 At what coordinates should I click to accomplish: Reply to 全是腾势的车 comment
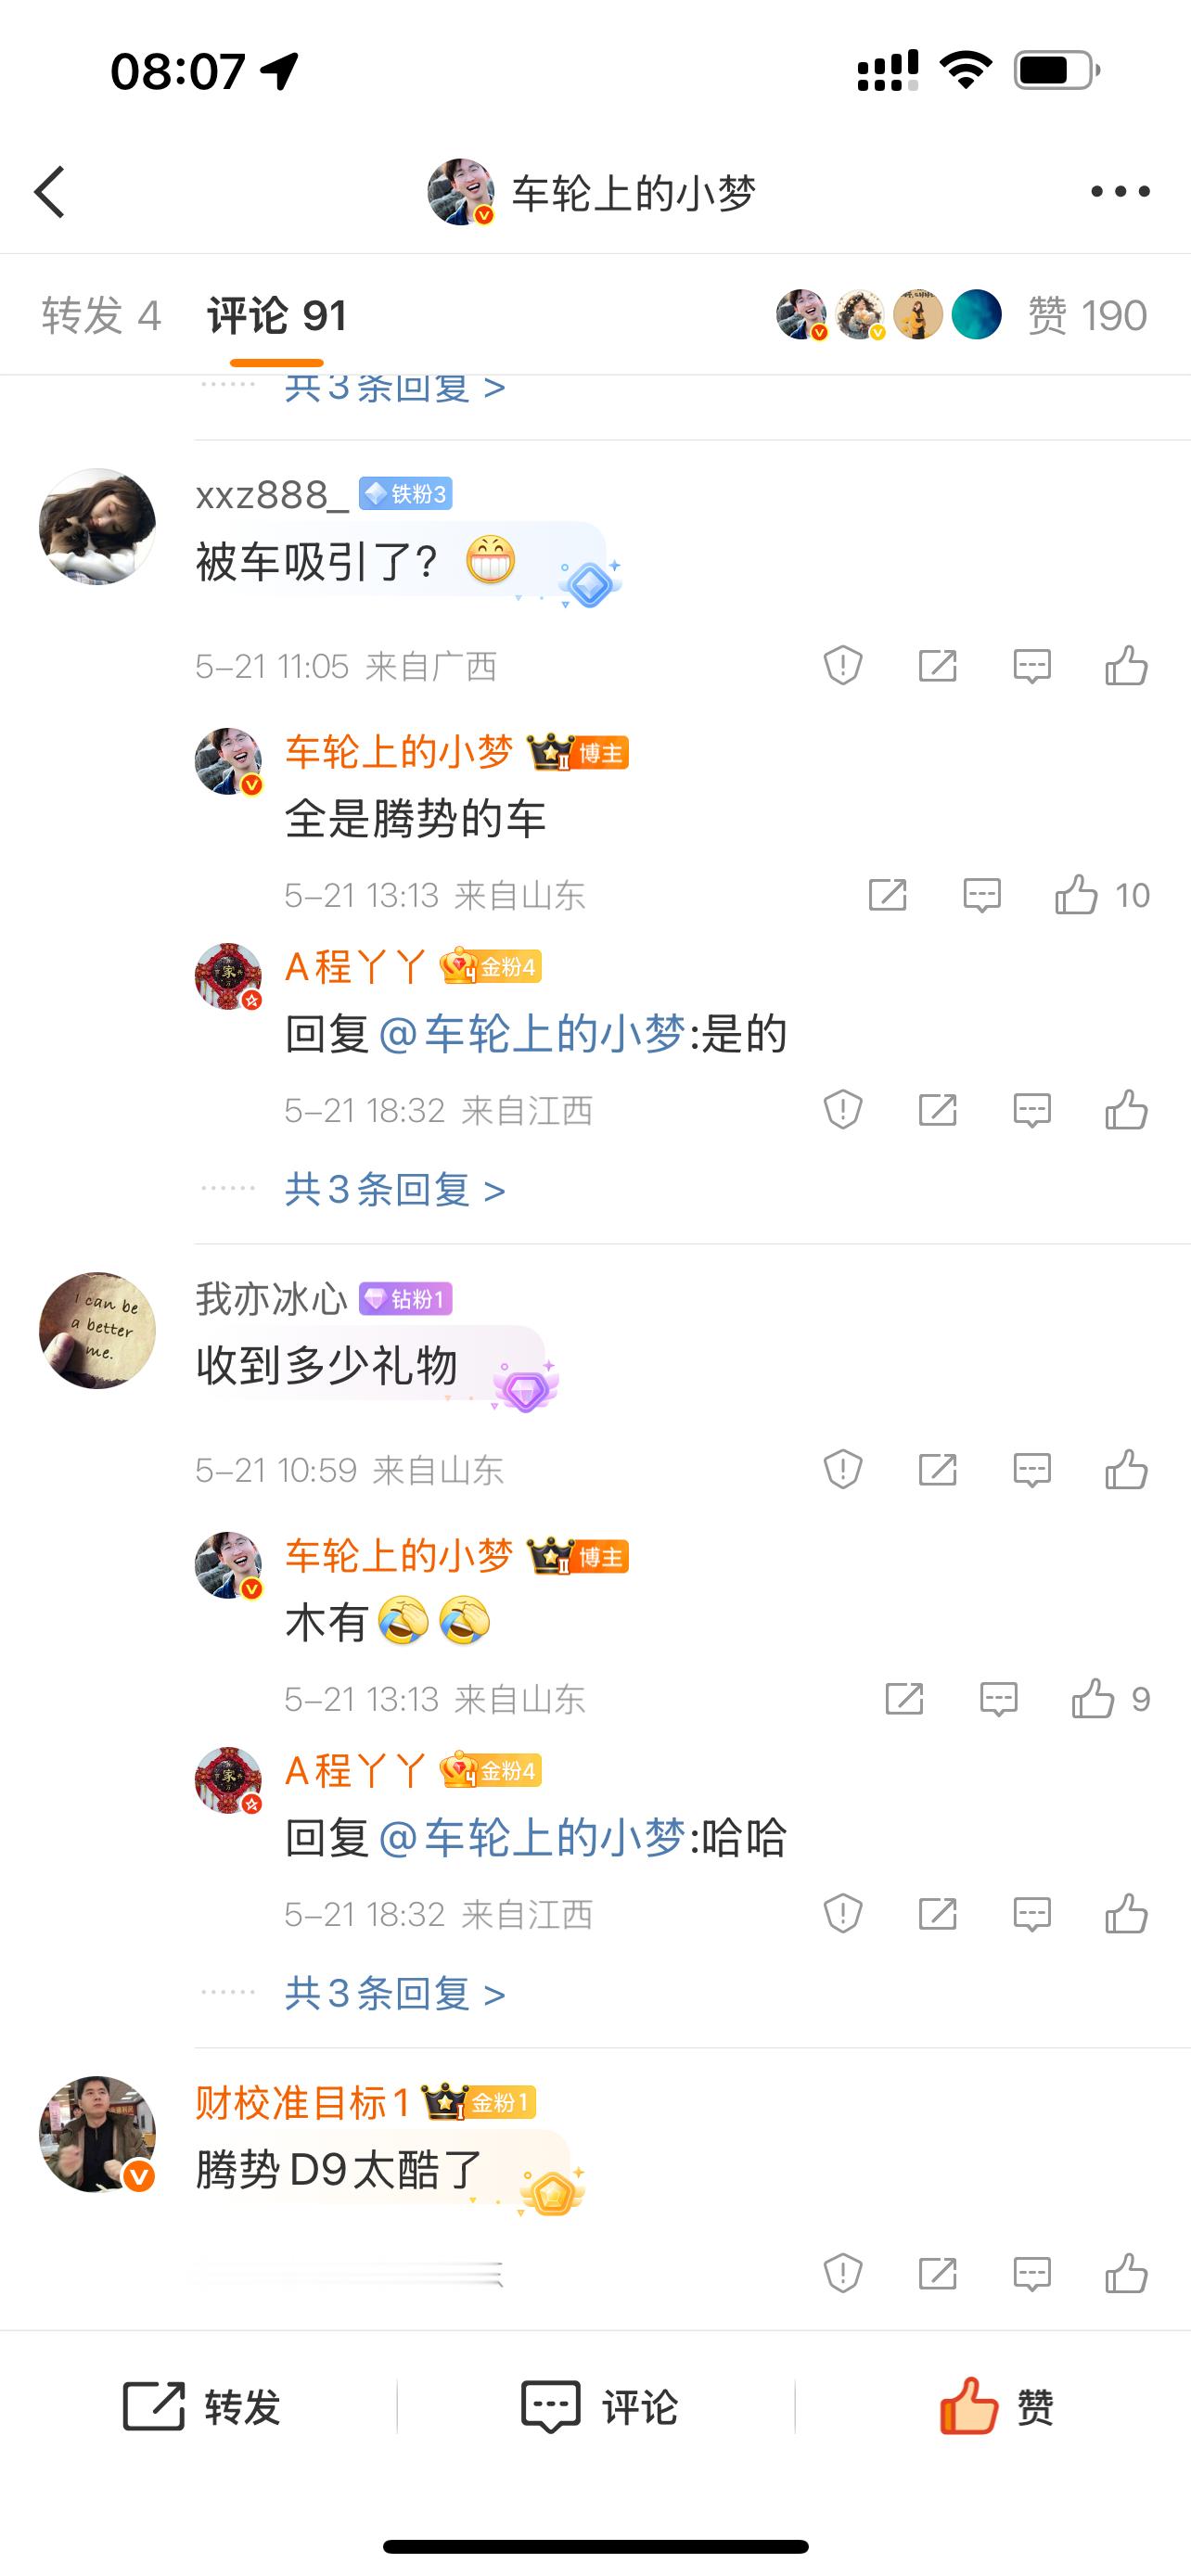(982, 895)
